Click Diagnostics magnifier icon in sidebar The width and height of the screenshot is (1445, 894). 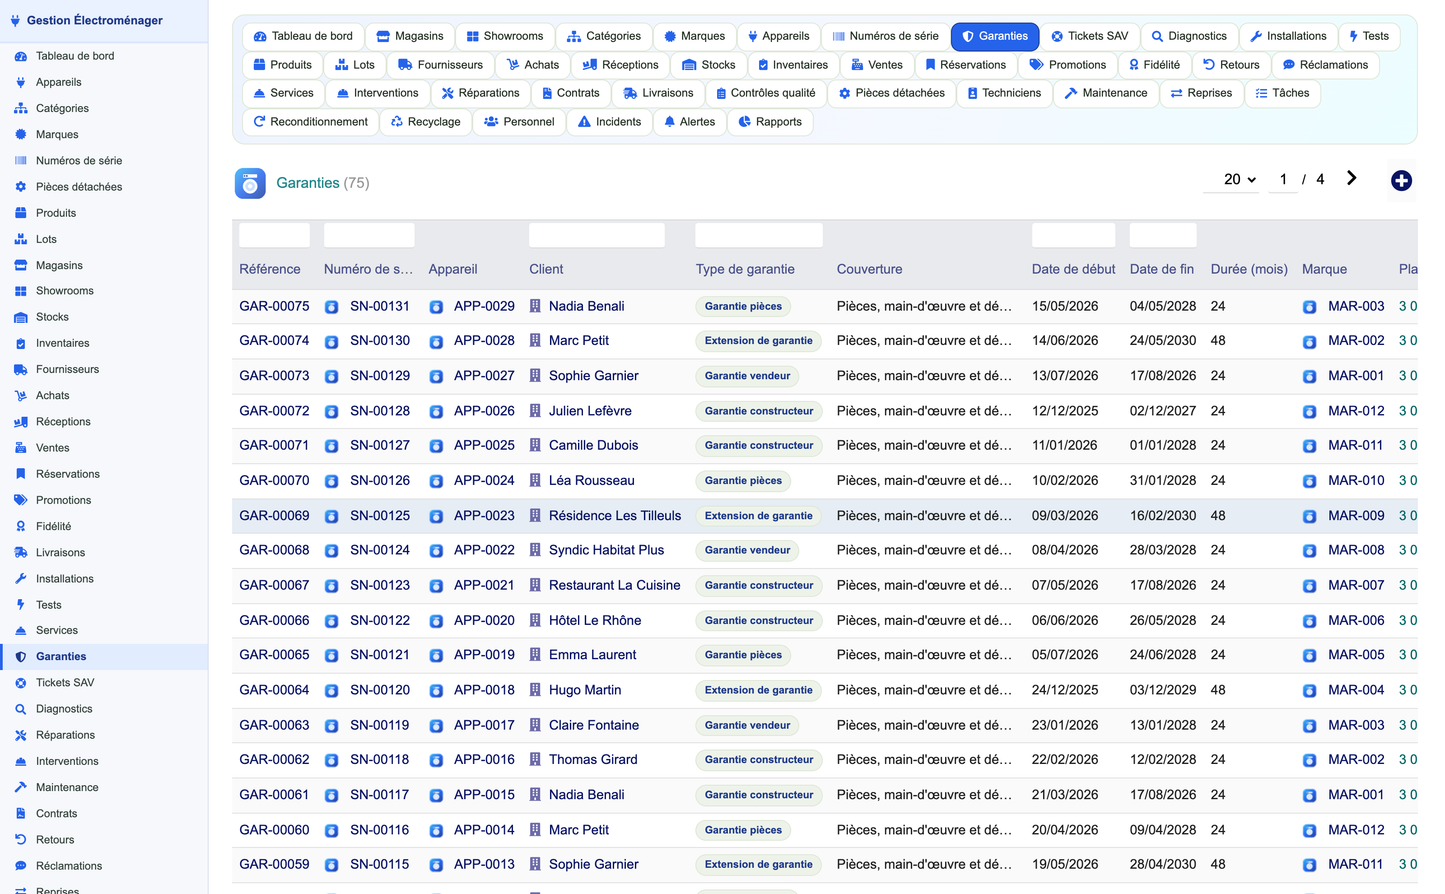(x=20, y=709)
